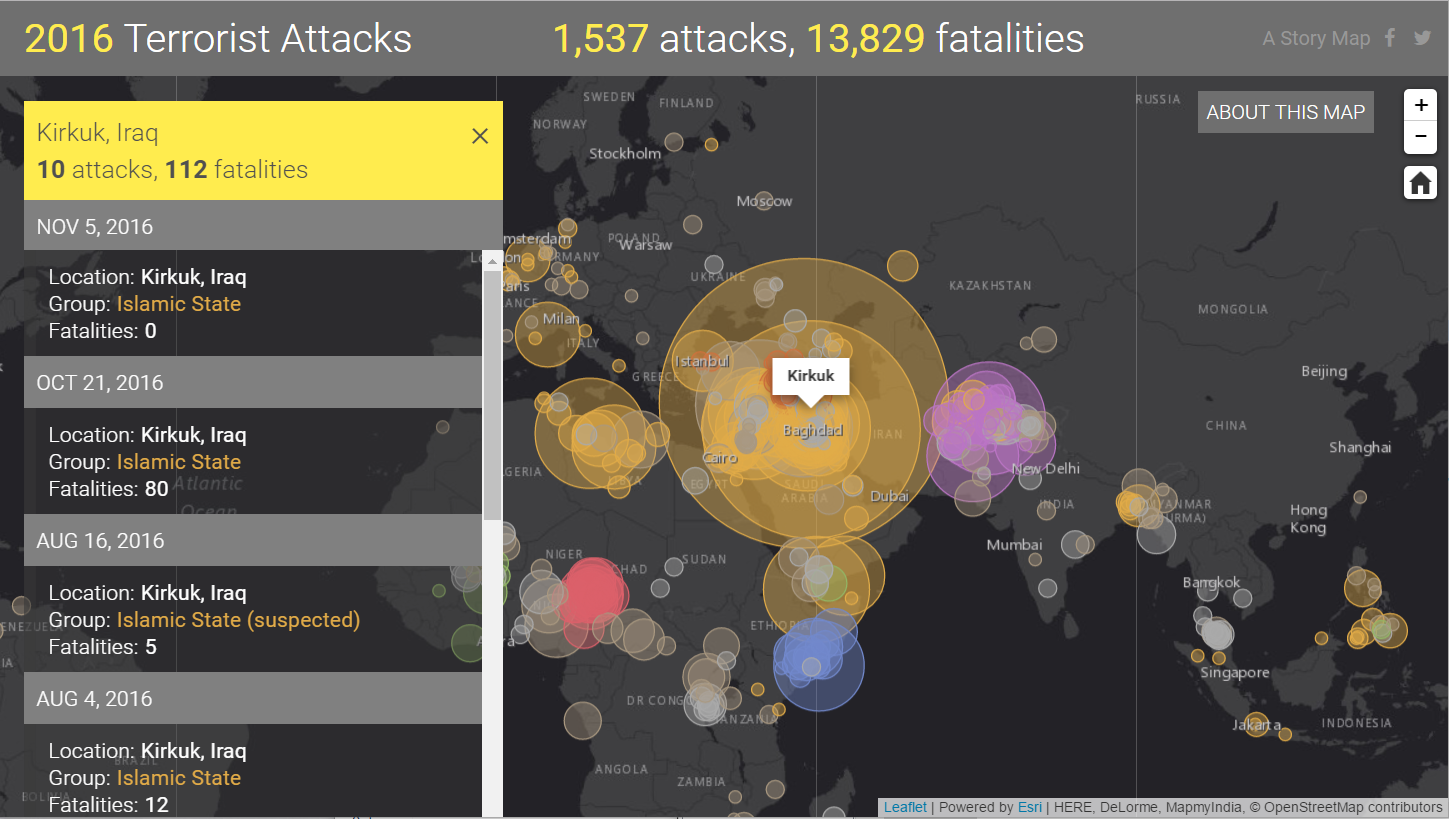Click the Jakarta label on the map

(x=1256, y=724)
